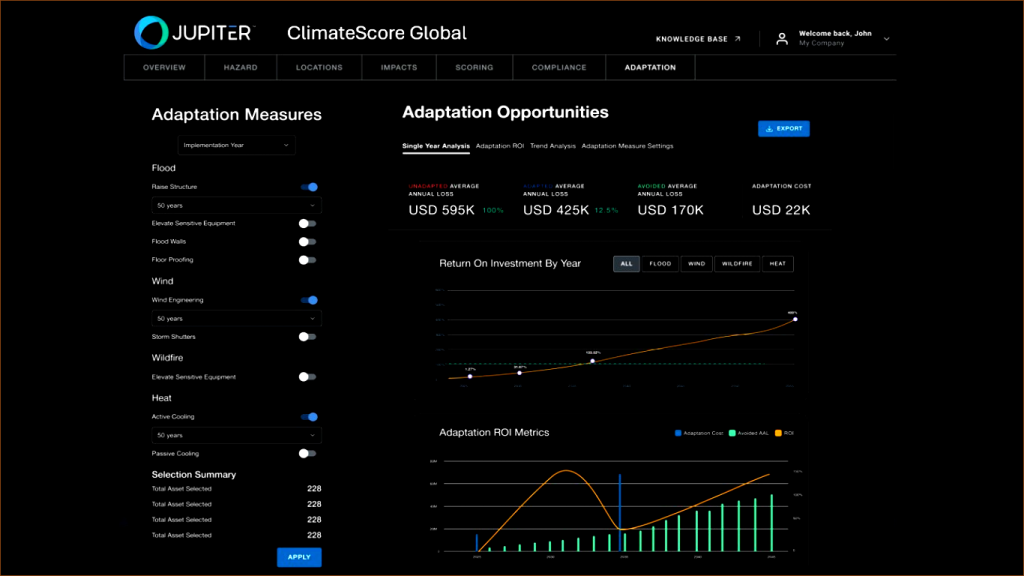This screenshot has height=576, width=1024.
Task: Turn on the Flood Walls toggle
Action: [x=308, y=242]
